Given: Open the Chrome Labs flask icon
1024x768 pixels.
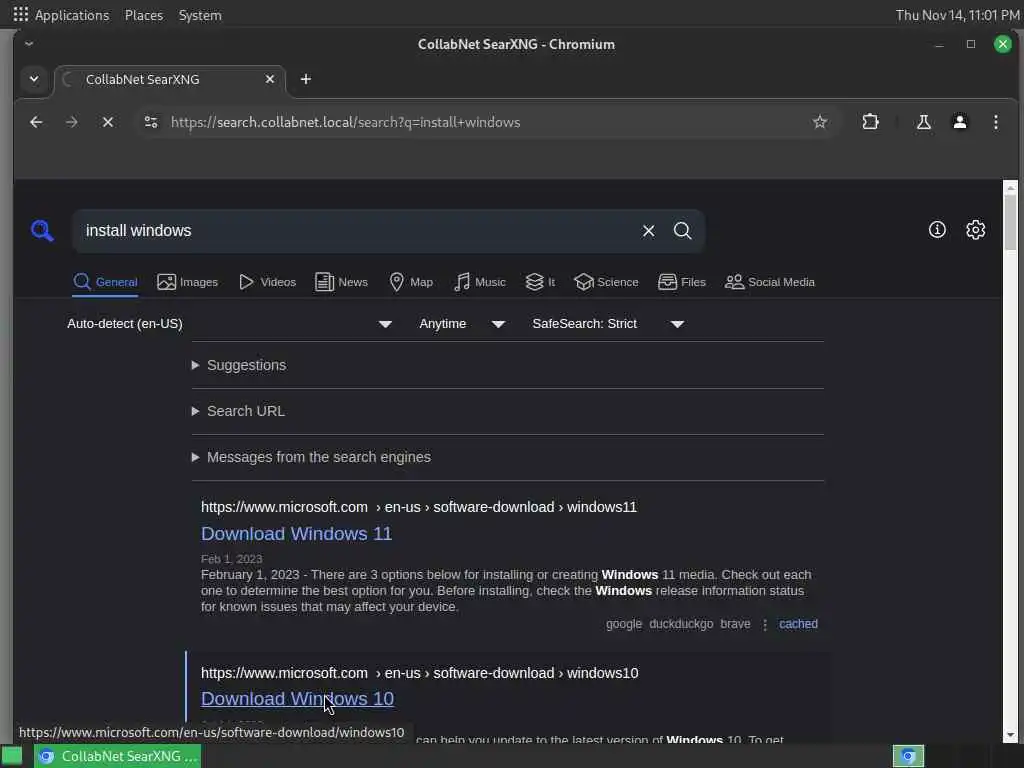Looking at the screenshot, I should tap(923, 122).
